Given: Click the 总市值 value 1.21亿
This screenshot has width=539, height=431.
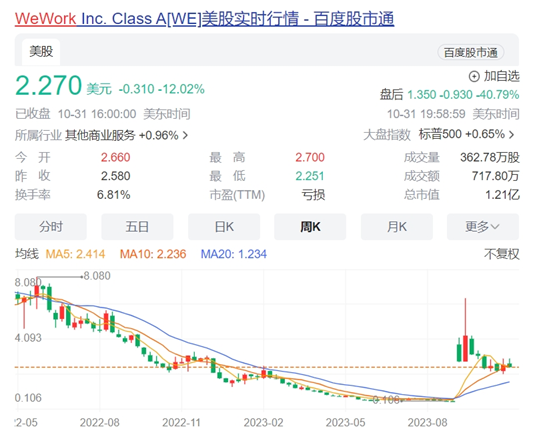Looking at the screenshot, I should 502,195.
